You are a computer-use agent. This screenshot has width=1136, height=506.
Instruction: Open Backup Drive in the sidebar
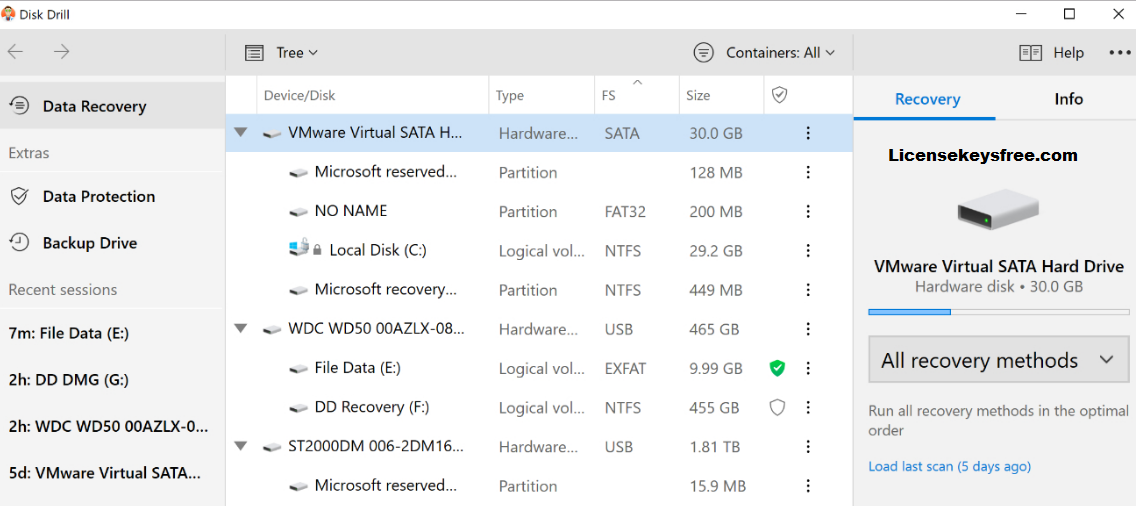tap(112, 243)
